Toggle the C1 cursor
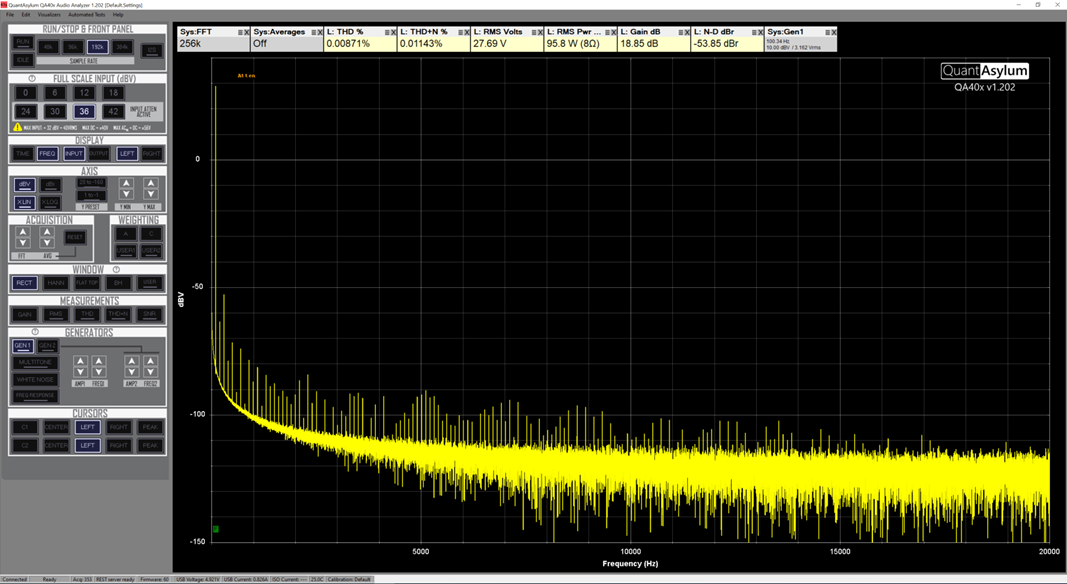 pos(24,427)
